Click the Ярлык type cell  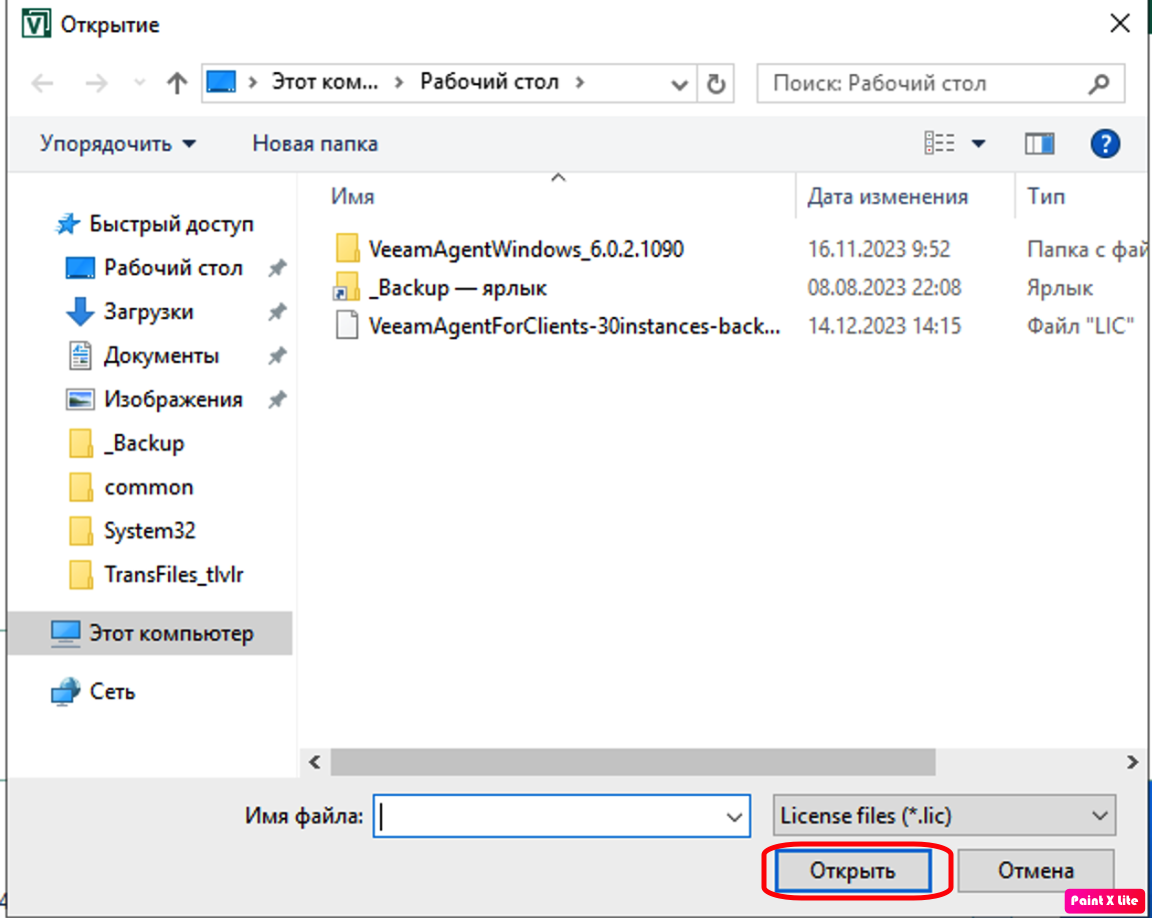1059,288
